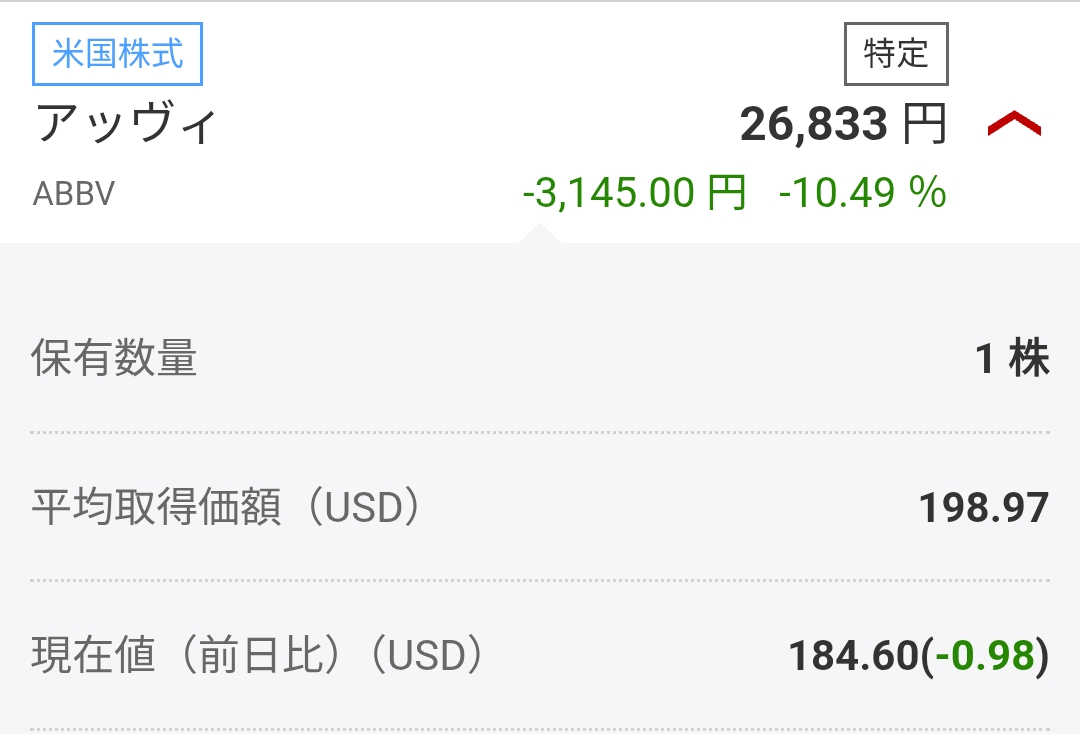This screenshot has width=1080, height=734.
Task: Collapse the アッヴィ details with red chevron
Action: (x=1014, y=125)
